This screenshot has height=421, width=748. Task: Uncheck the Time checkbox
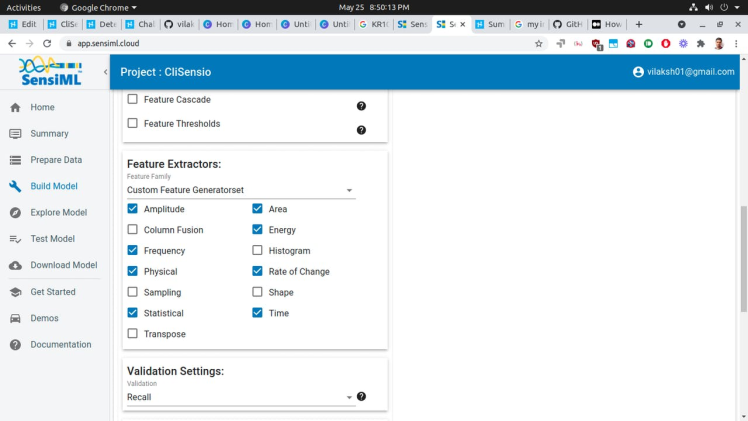pyautogui.click(x=257, y=313)
